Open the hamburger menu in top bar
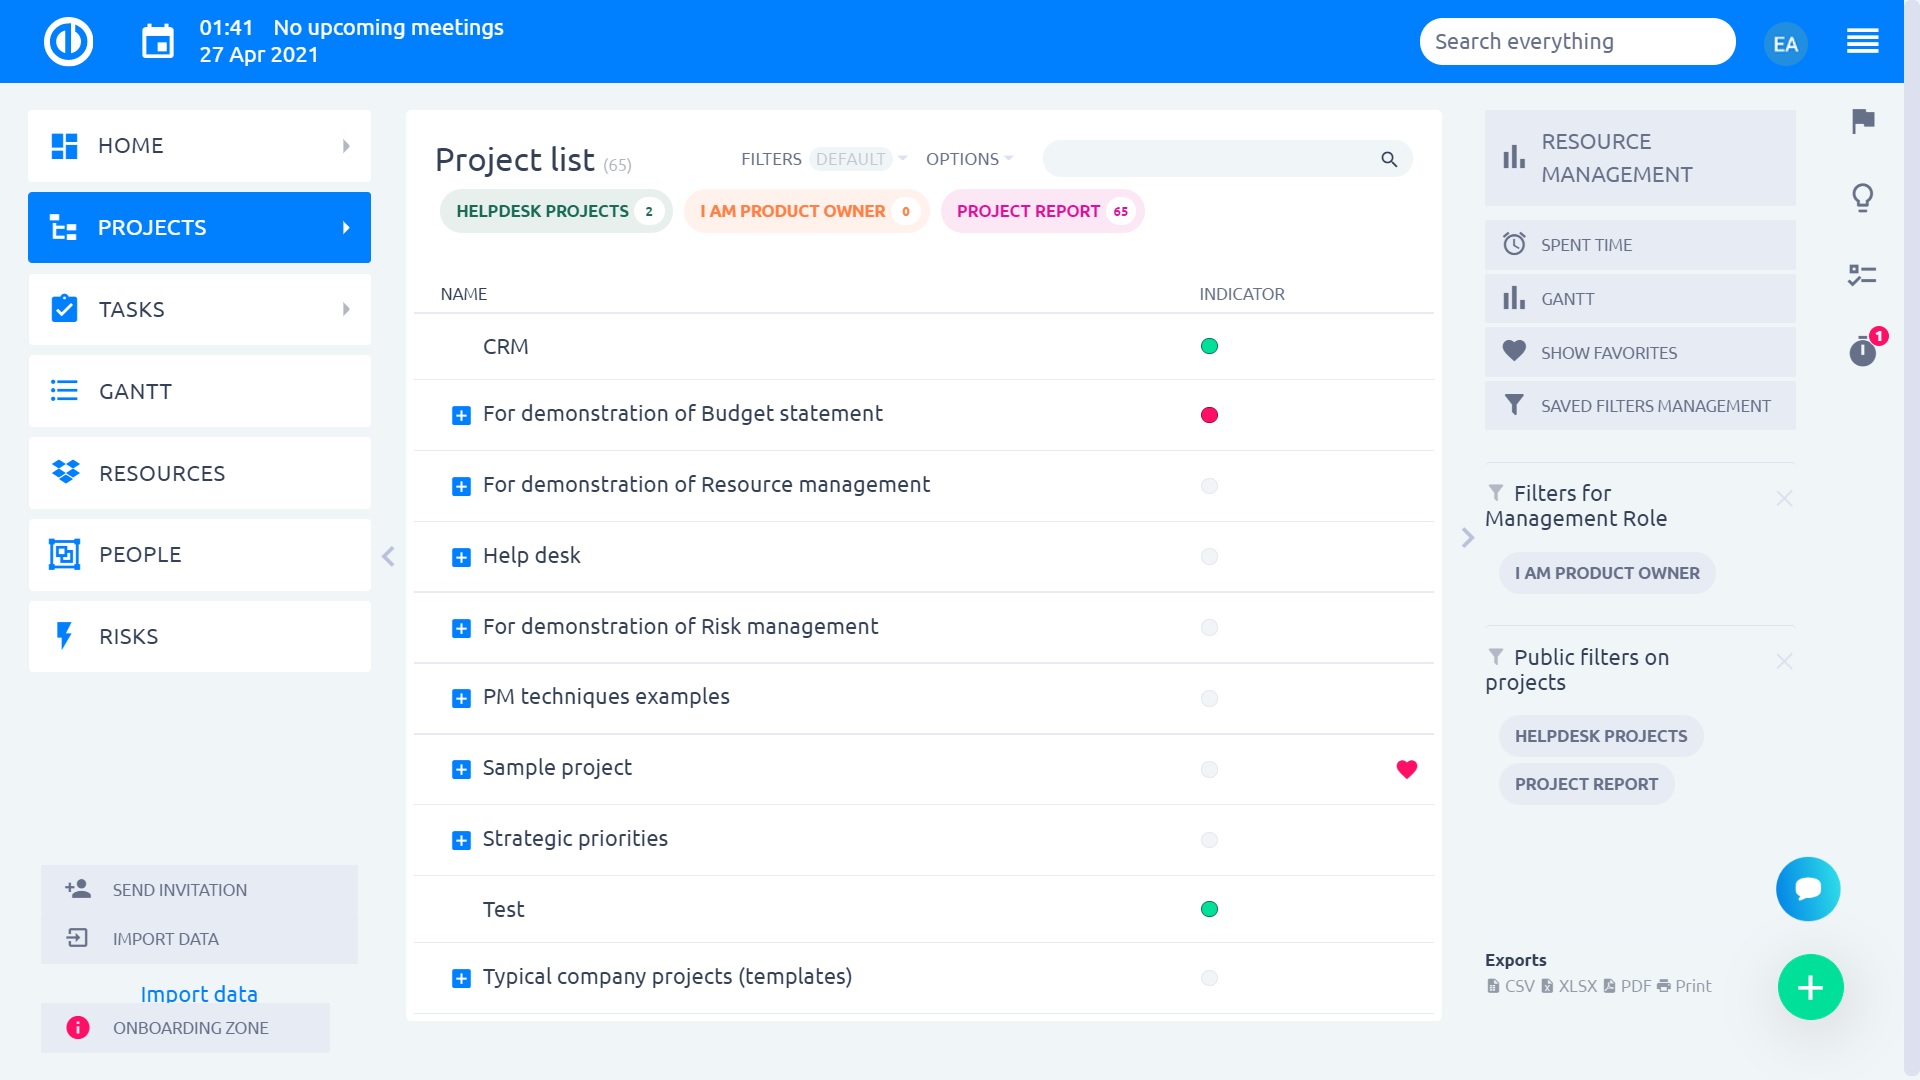Viewport: 1920px width, 1080px height. click(x=1862, y=42)
